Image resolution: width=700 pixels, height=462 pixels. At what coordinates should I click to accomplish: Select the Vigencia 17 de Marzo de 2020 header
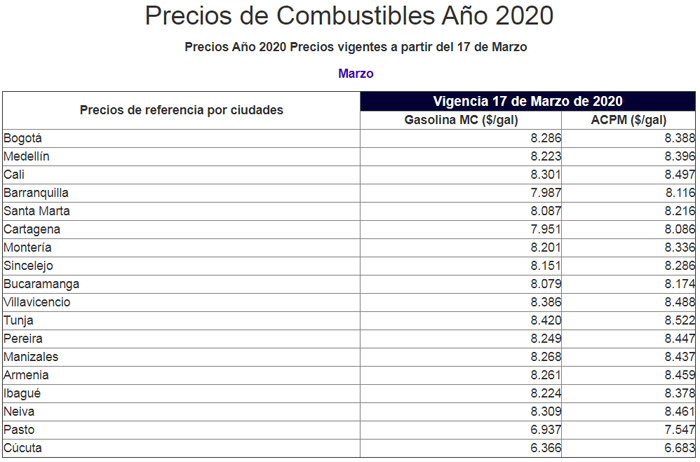pyautogui.click(x=528, y=101)
